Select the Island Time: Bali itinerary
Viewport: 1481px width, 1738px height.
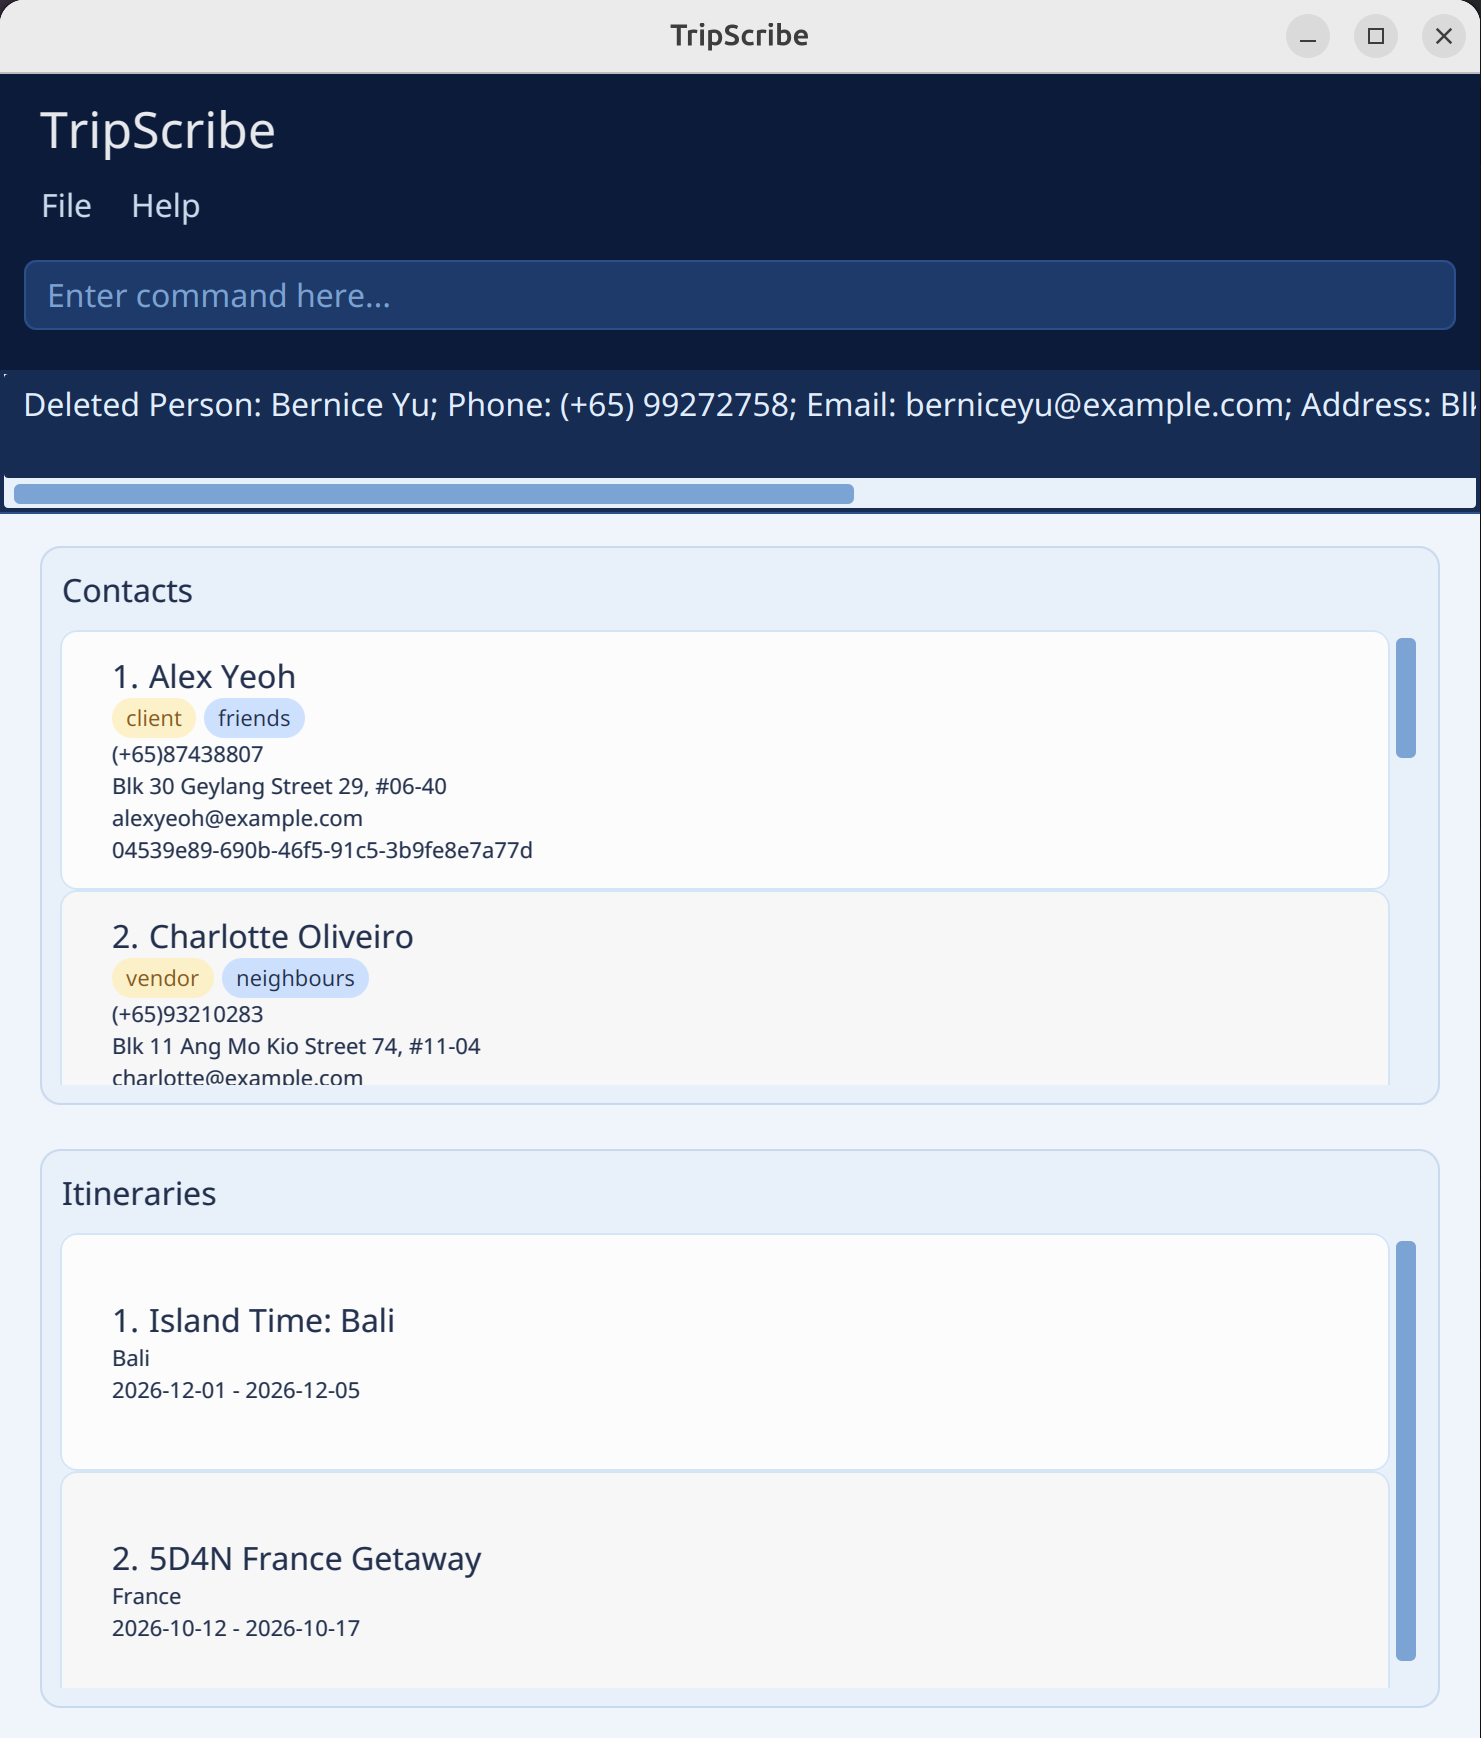(724, 1352)
